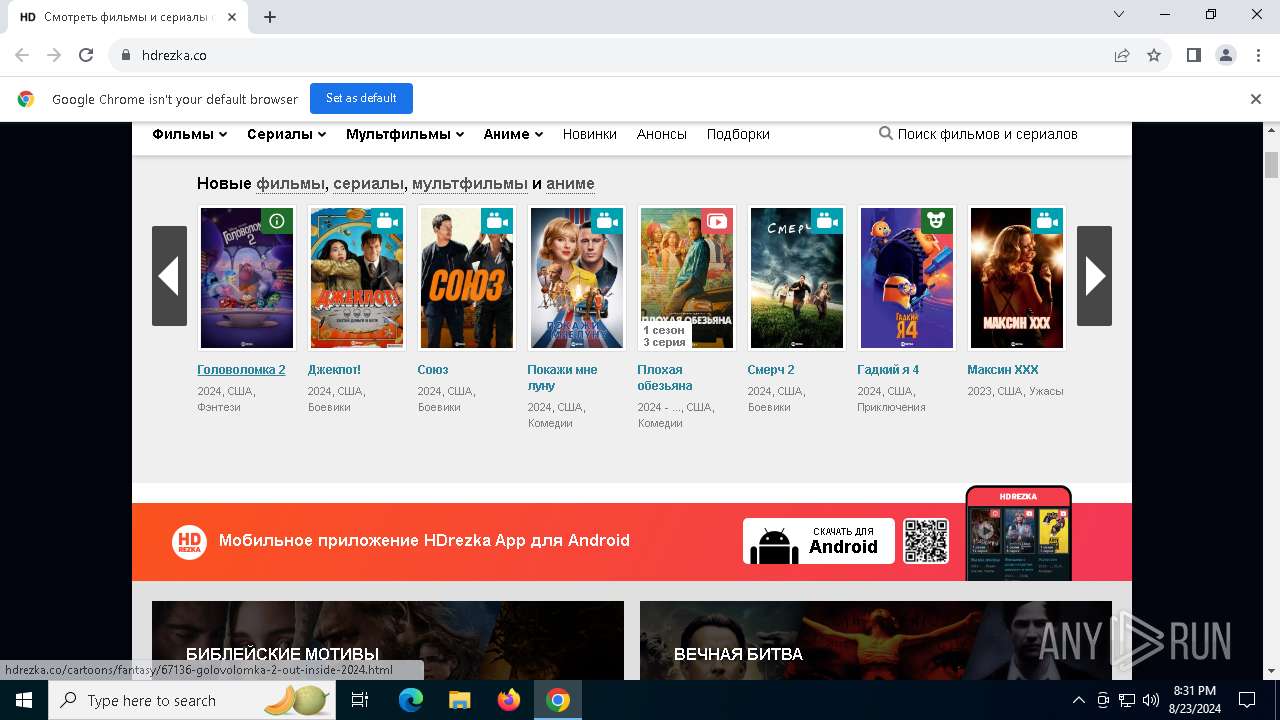Screen dimensions: 1280x720
Task: Open File Explorer from the taskbar
Action: click(x=459, y=700)
